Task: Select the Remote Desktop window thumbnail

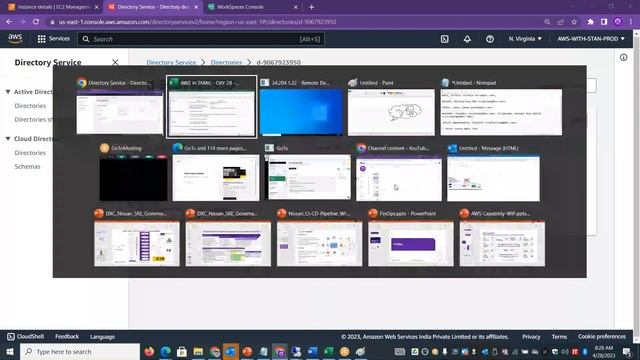Action: (301, 107)
